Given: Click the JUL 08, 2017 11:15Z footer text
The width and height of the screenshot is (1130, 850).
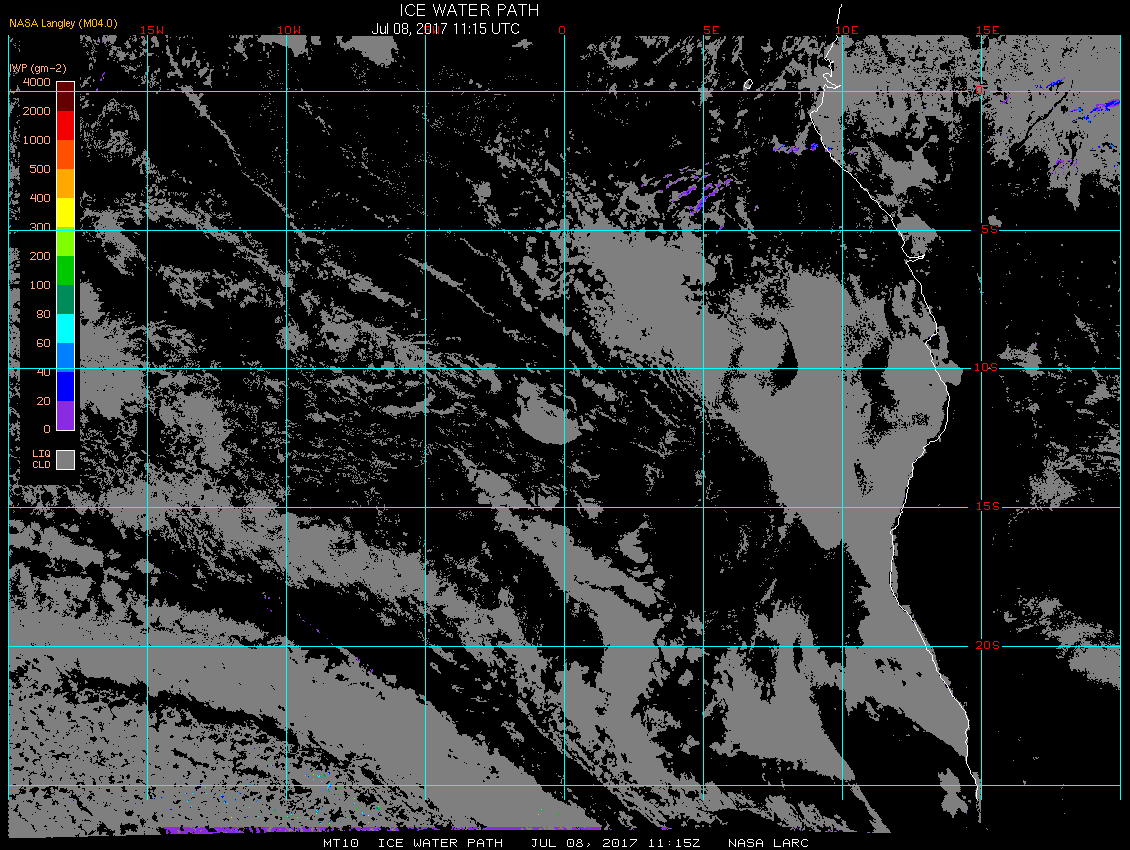Looking at the screenshot, I should point(615,843).
